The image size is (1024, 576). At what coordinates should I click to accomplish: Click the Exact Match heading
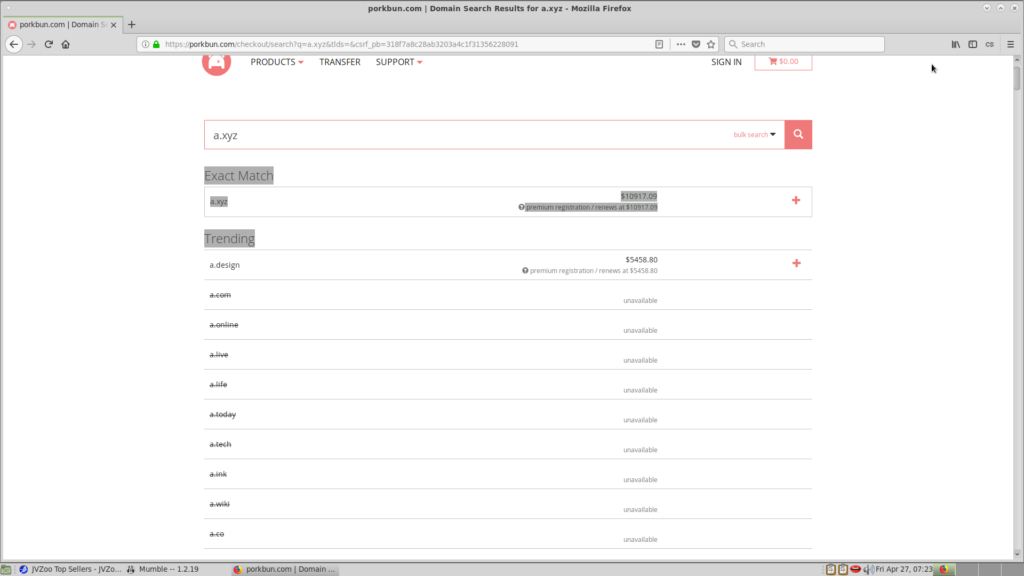238,176
